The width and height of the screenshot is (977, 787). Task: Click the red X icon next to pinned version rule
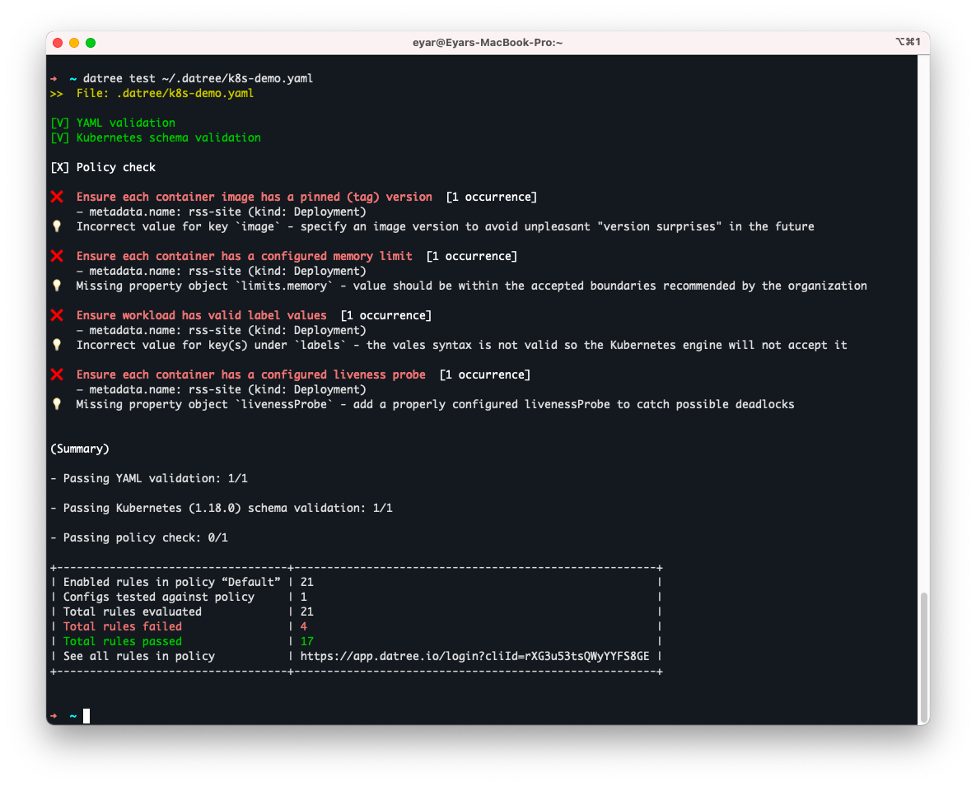pos(57,196)
